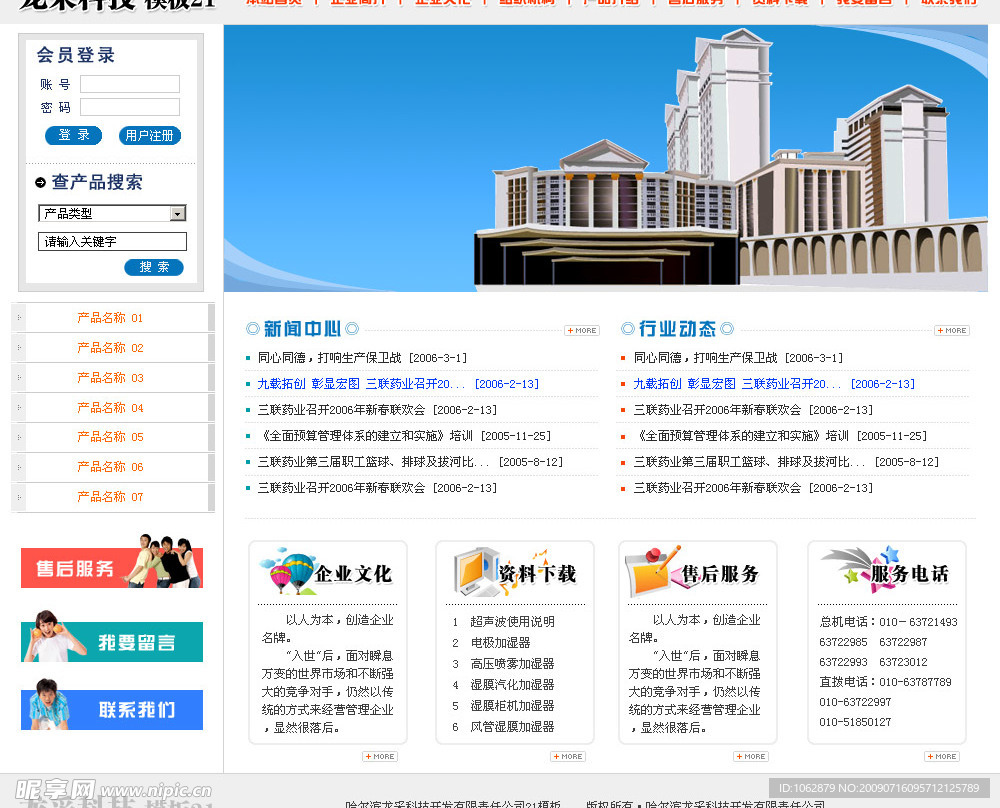Focus the 账号 account input field

130,84
